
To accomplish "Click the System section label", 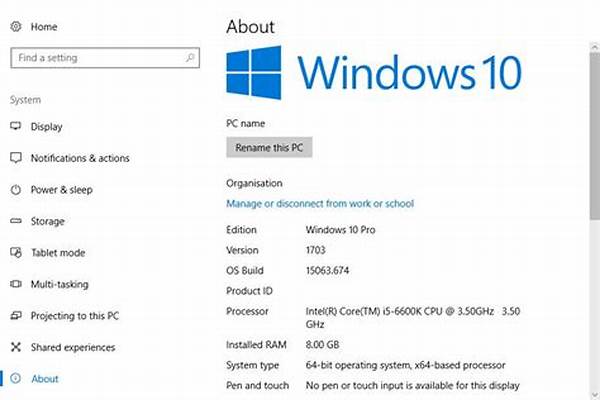I will tap(25, 100).
